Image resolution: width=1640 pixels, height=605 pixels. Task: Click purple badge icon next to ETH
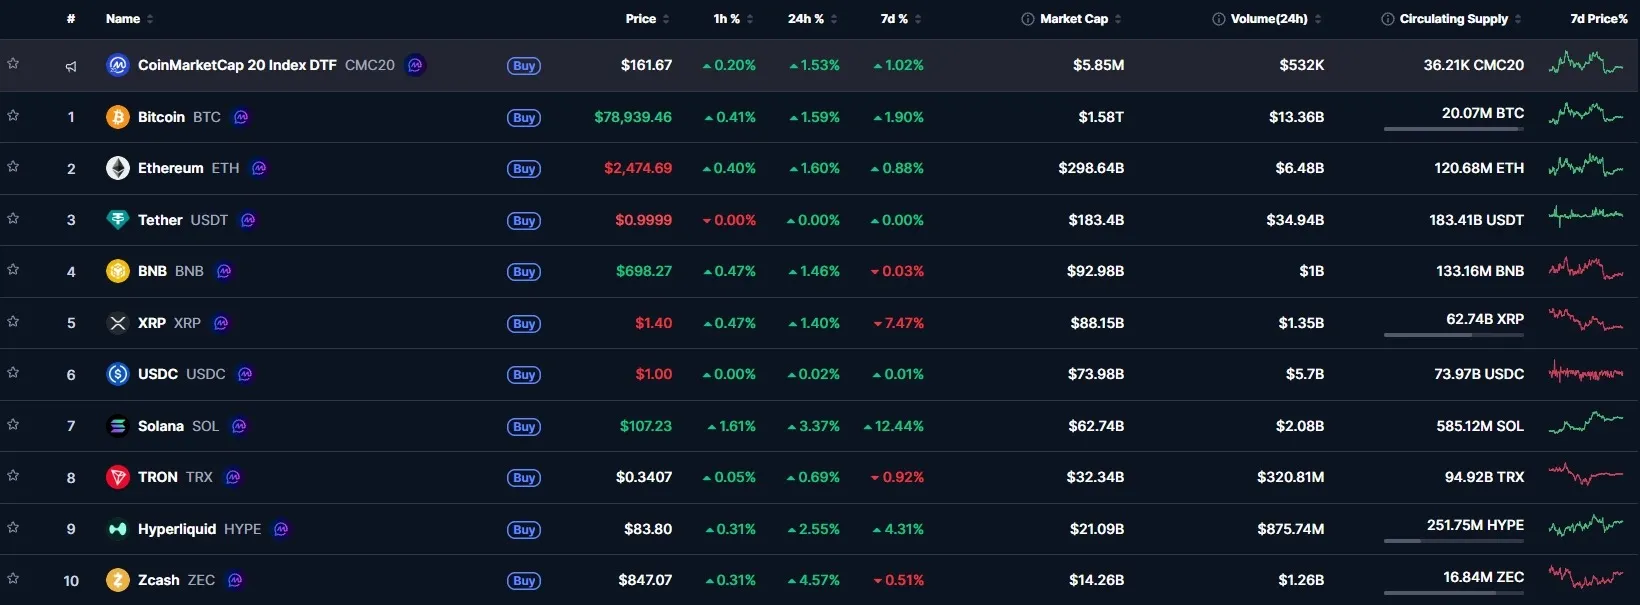(x=259, y=168)
